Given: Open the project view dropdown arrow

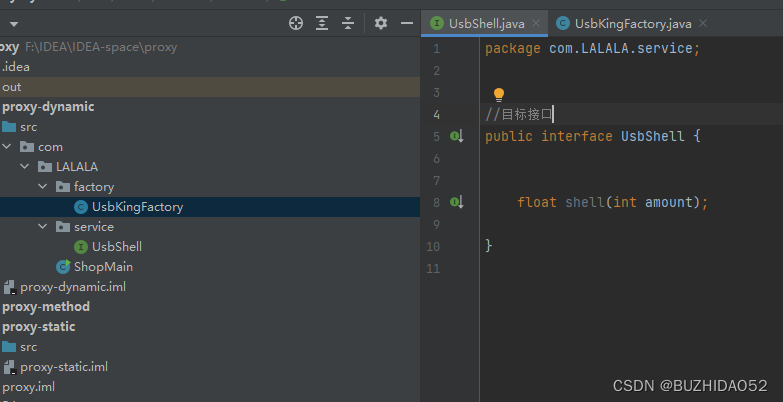Looking at the screenshot, I should coord(13,24).
